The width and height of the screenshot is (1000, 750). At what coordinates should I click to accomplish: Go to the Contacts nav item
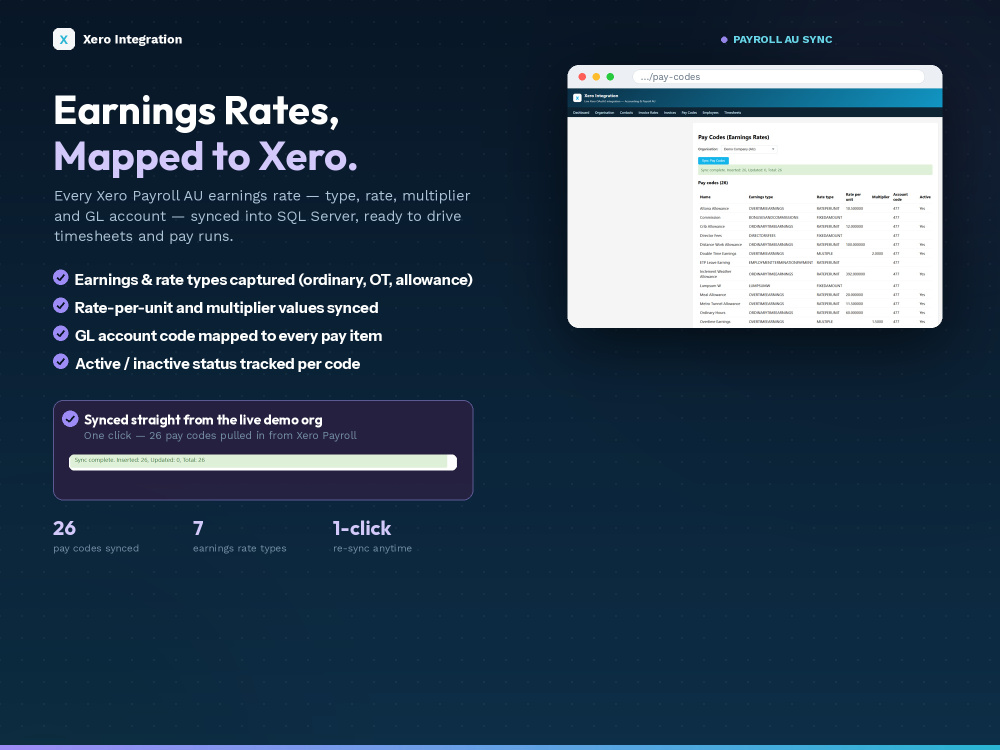[x=626, y=112]
